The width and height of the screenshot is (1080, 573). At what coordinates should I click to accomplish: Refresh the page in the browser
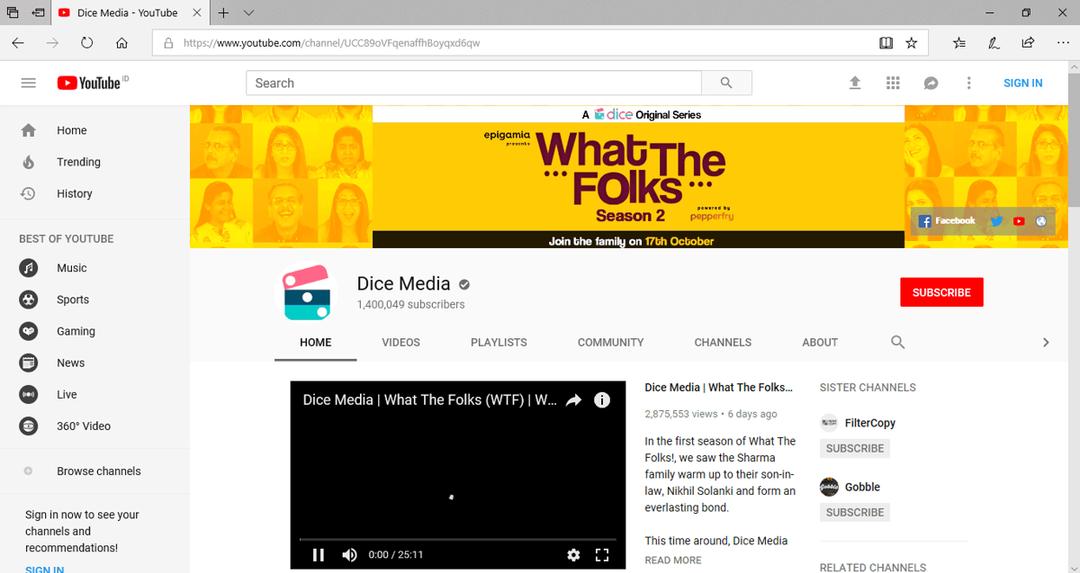87,43
